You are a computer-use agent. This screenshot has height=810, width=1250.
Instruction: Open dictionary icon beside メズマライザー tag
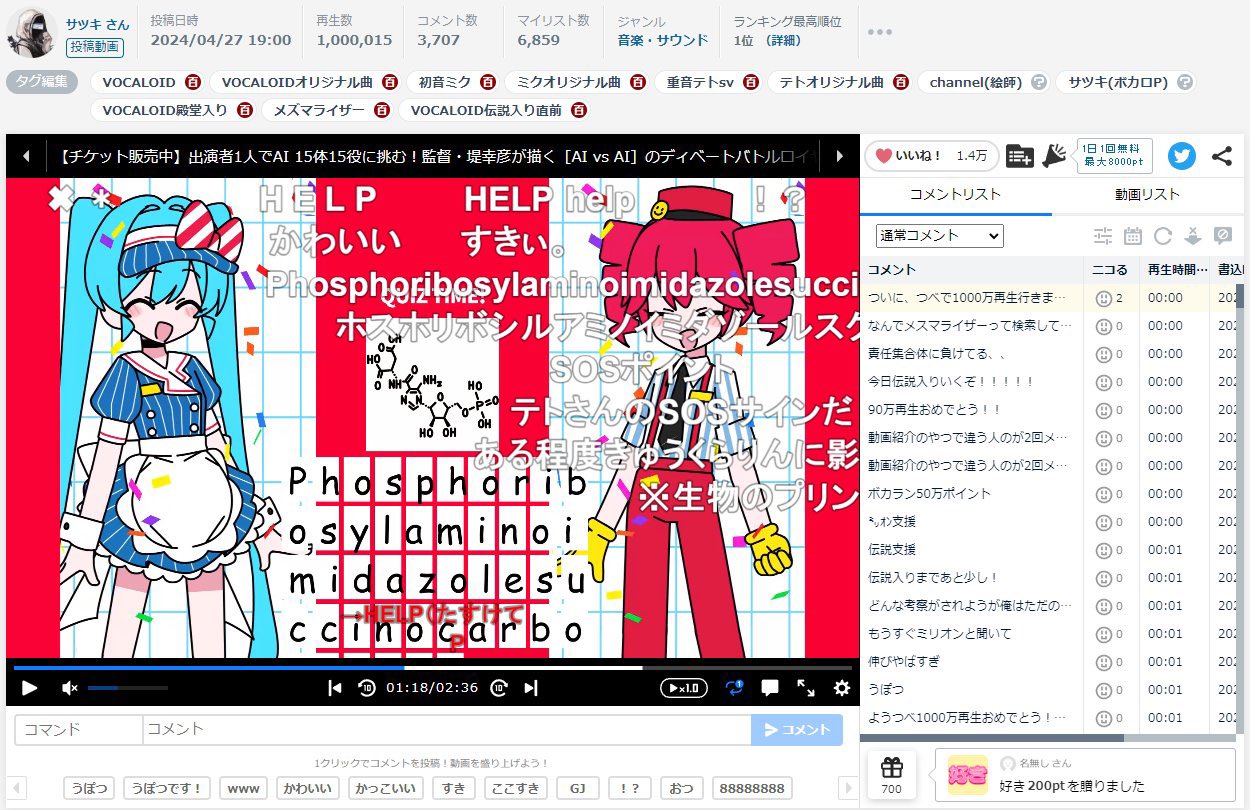(x=381, y=110)
